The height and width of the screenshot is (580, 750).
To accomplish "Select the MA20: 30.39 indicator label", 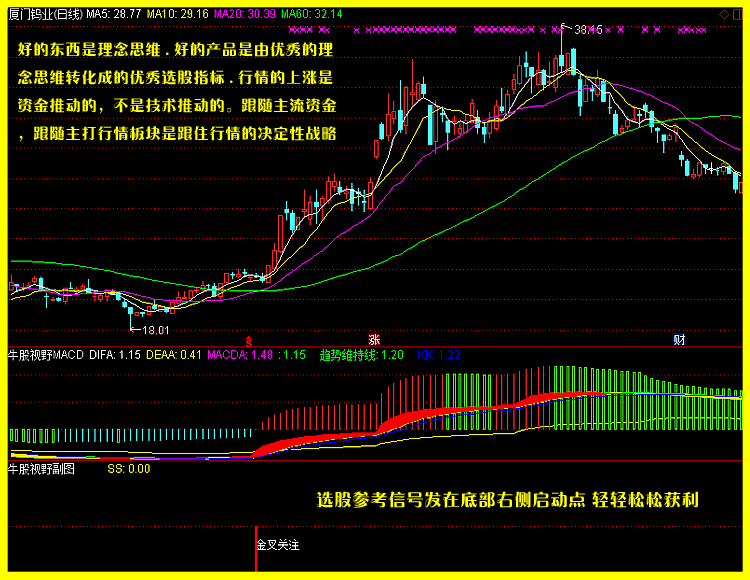I will (244, 14).
